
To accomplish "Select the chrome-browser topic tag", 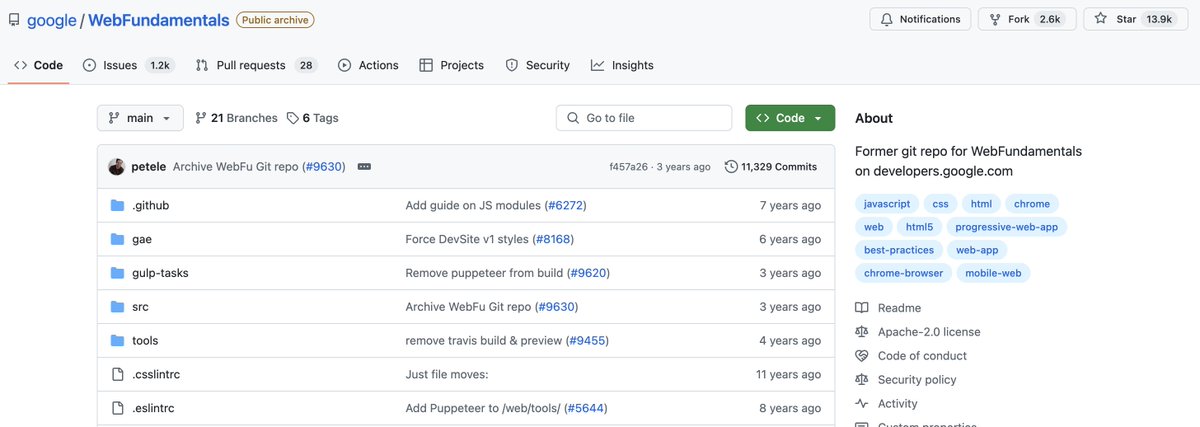I will coord(903,273).
